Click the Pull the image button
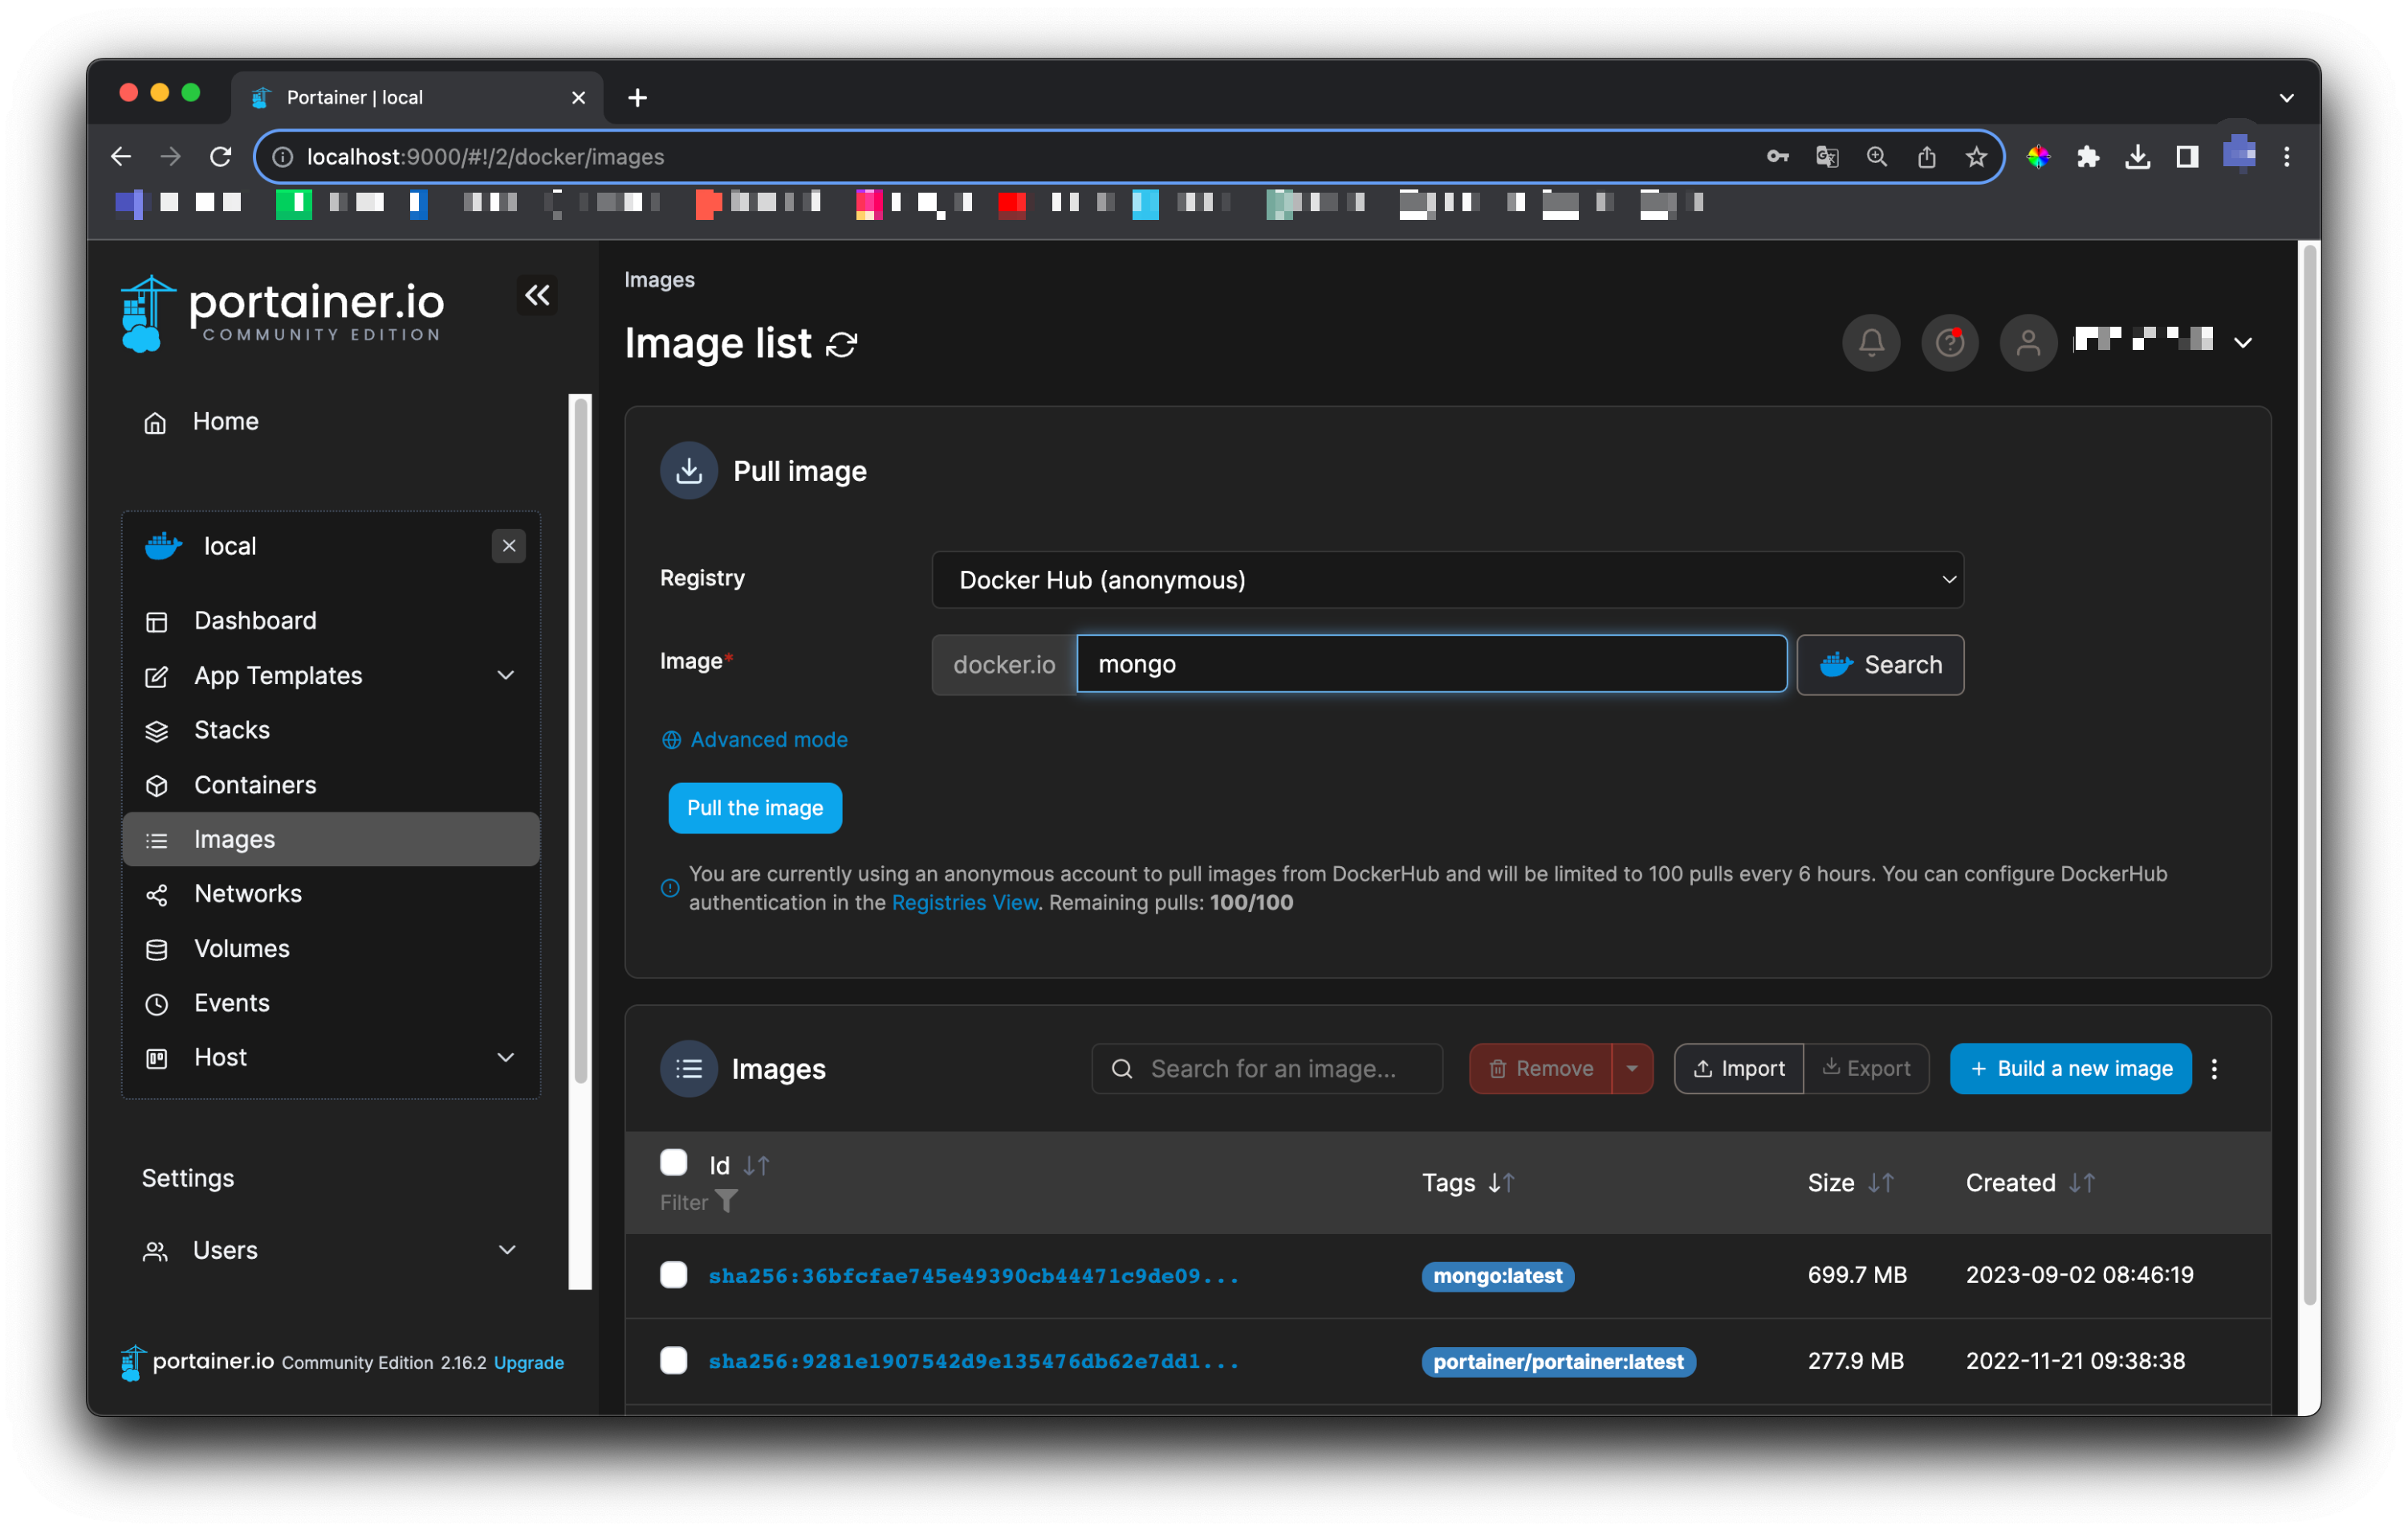Viewport: 2408px width, 1531px height. pos(754,808)
